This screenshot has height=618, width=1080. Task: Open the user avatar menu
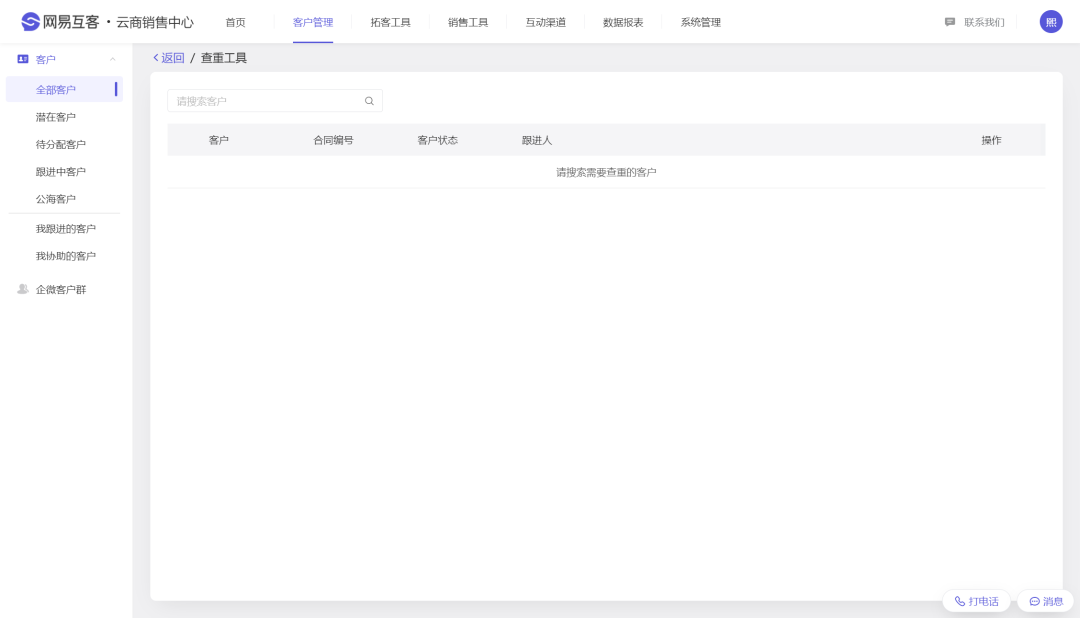tap(1051, 22)
